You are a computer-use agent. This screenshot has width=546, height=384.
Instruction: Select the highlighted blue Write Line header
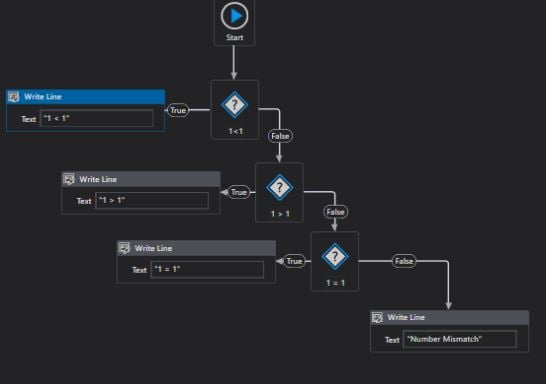pos(86,97)
